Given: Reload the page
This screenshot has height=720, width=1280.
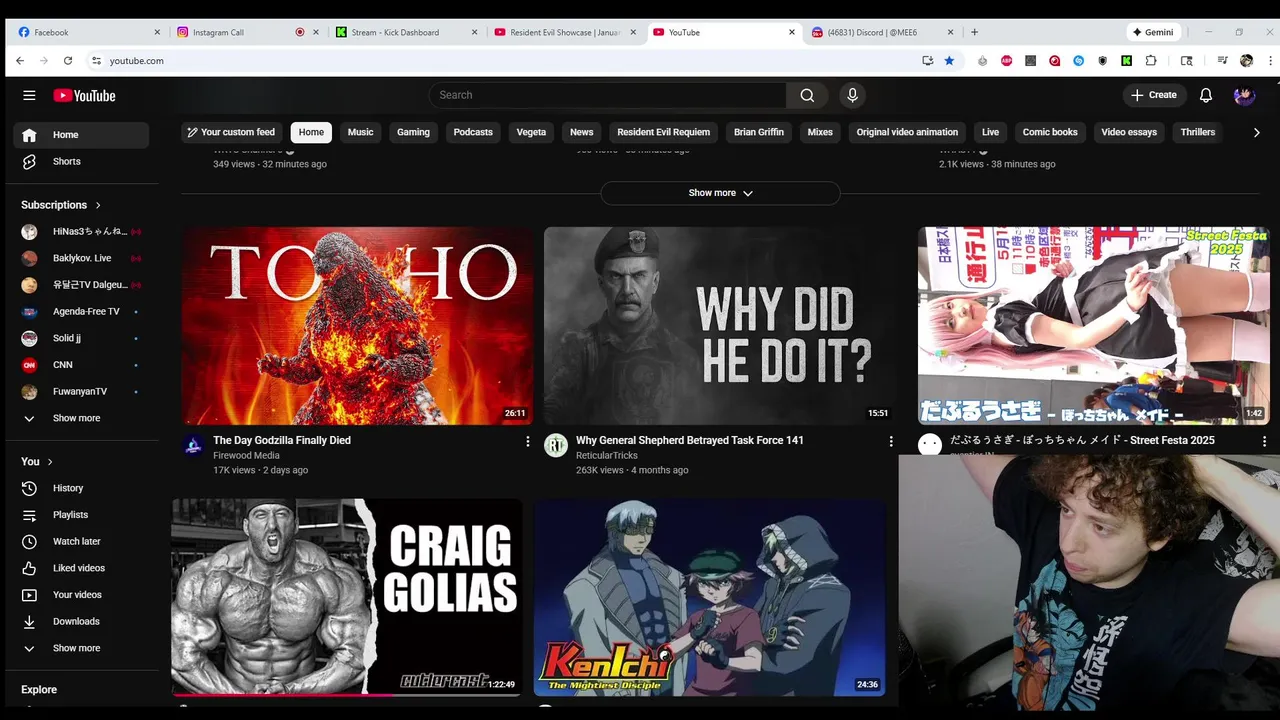Looking at the screenshot, I should [68, 61].
